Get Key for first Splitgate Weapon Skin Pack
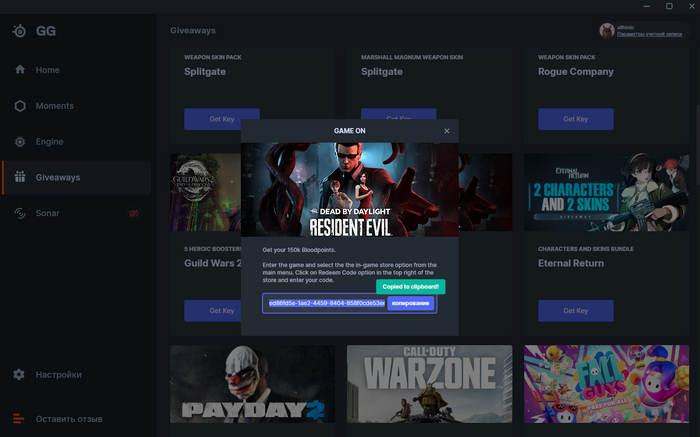700x437 pixels. click(222, 119)
